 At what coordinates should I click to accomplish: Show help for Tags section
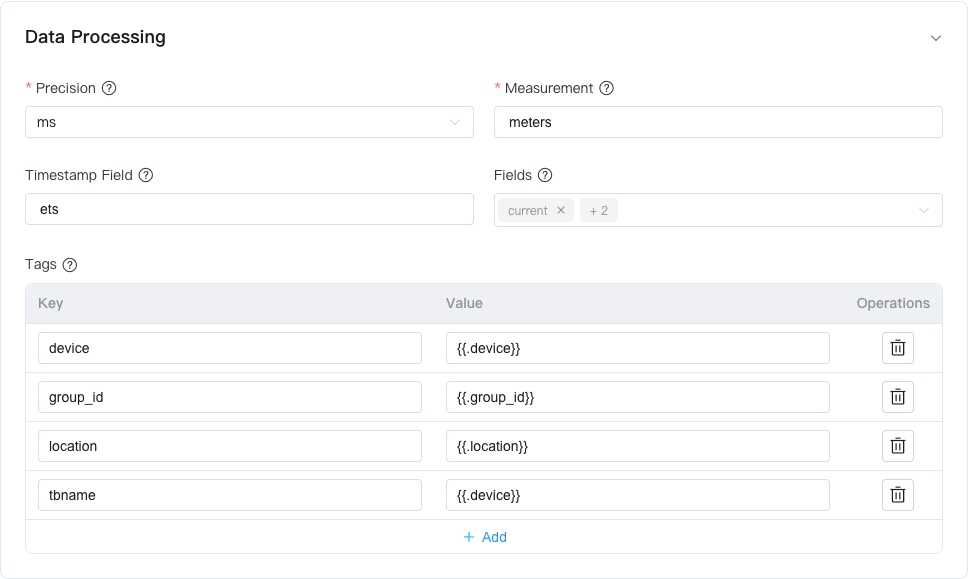click(x=70, y=265)
